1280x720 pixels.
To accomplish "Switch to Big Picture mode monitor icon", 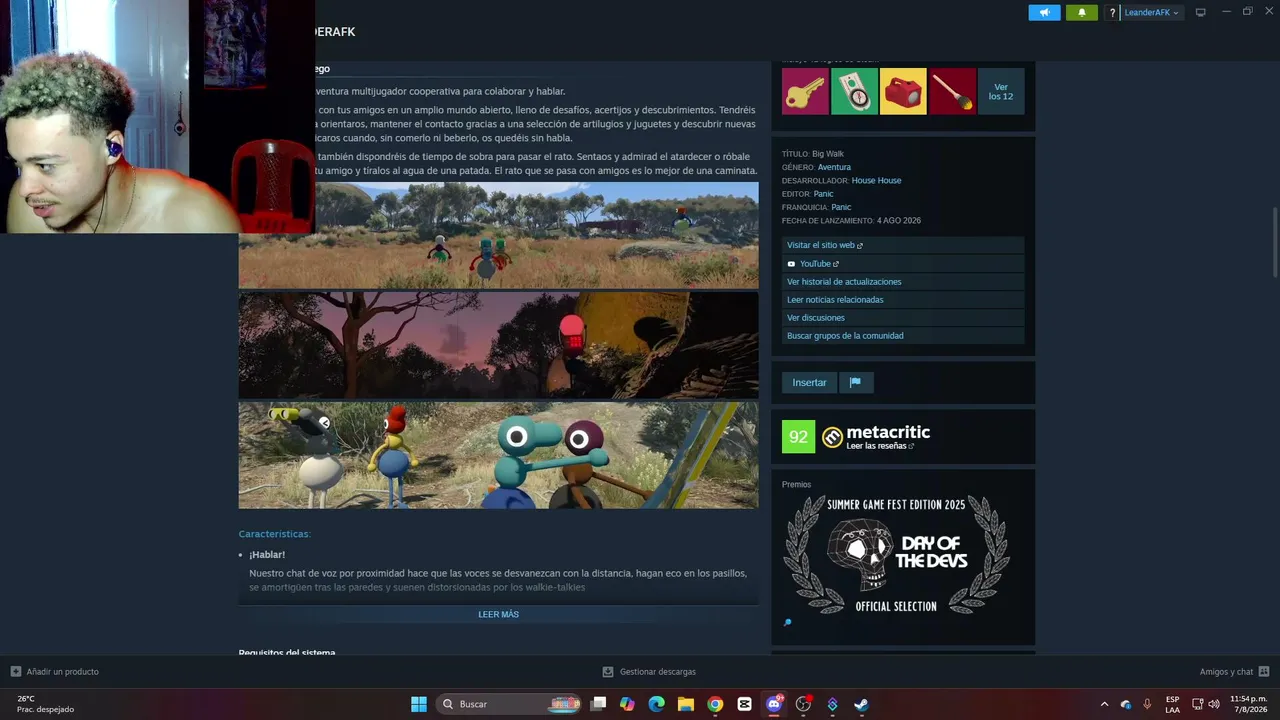I will [1201, 12].
